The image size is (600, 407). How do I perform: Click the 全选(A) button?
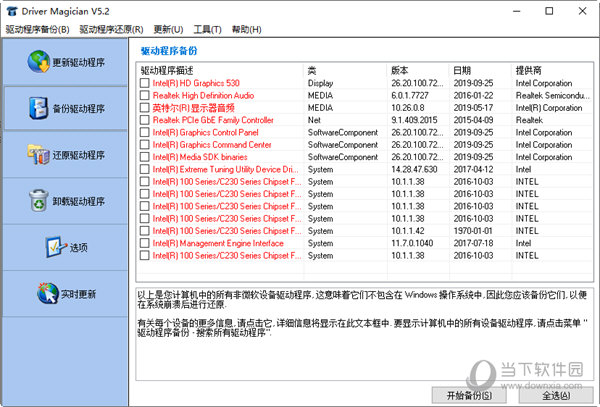coord(556,395)
